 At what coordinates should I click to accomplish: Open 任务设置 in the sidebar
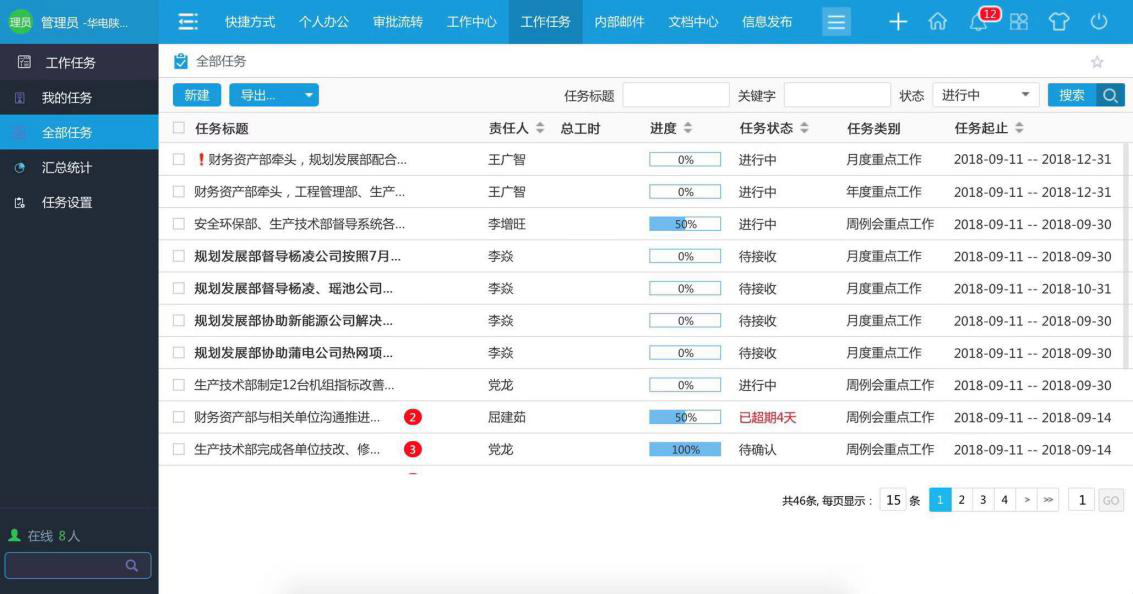tap(68, 201)
